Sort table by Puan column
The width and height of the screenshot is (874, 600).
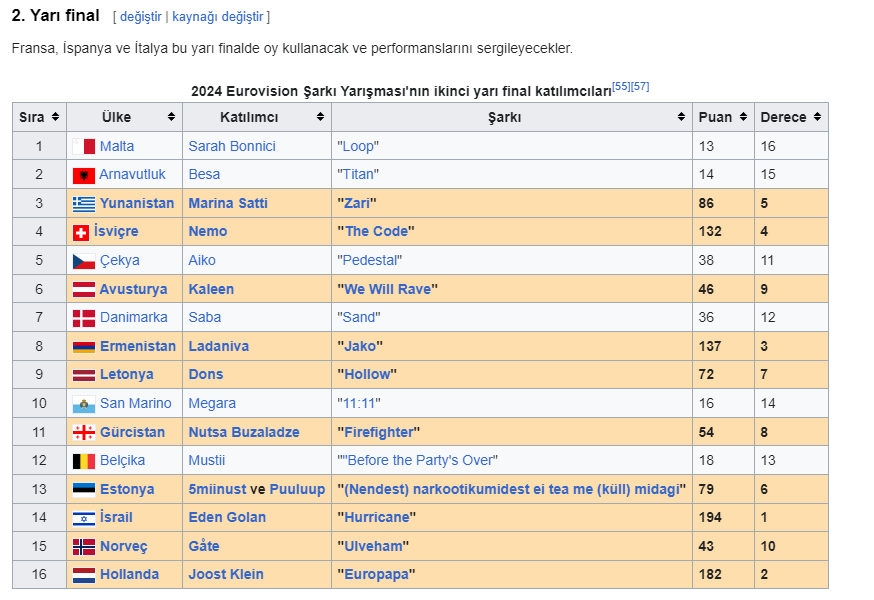tap(743, 117)
